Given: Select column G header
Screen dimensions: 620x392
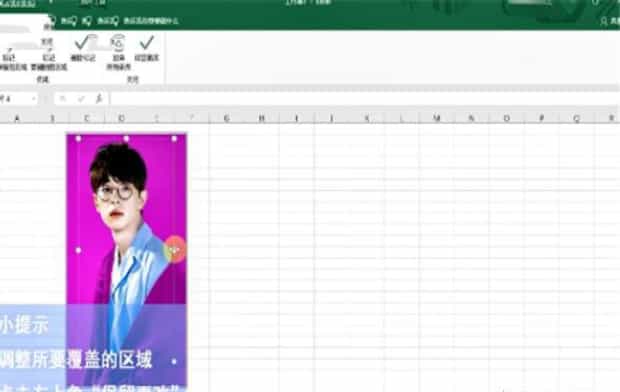Looking at the screenshot, I should [x=227, y=118].
